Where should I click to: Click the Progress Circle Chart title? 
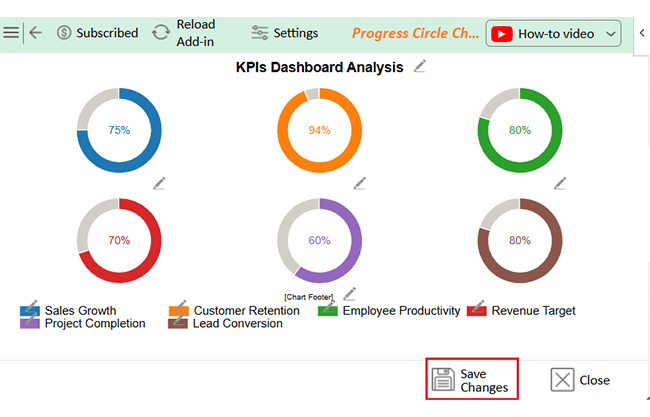pyautogui.click(x=415, y=33)
